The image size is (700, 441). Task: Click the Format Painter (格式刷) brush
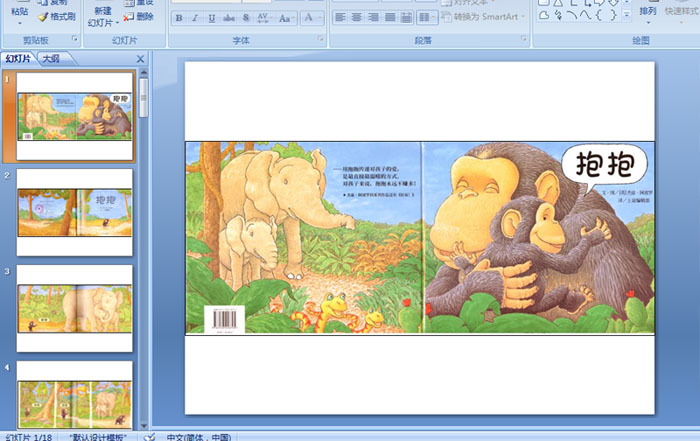tap(56, 17)
